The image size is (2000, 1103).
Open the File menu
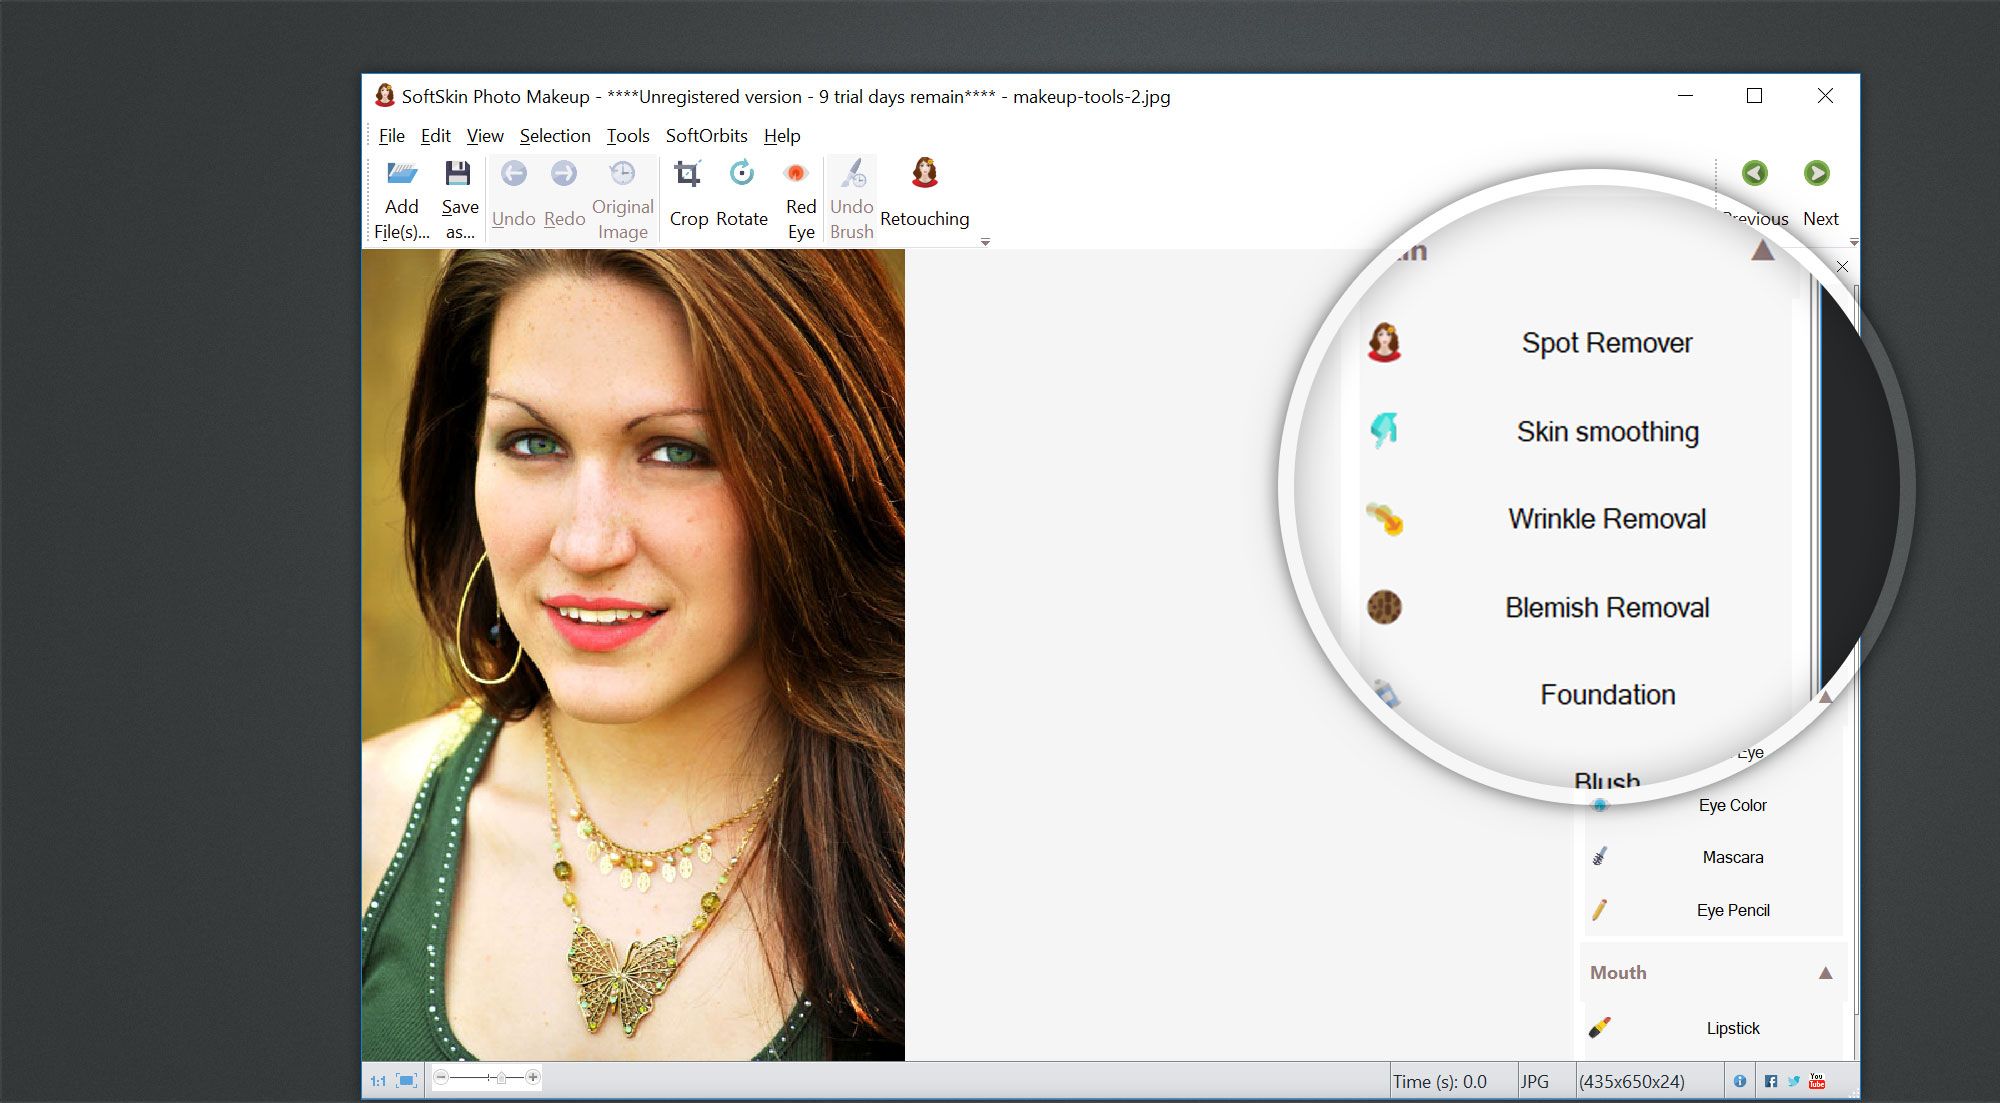(391, 134)
